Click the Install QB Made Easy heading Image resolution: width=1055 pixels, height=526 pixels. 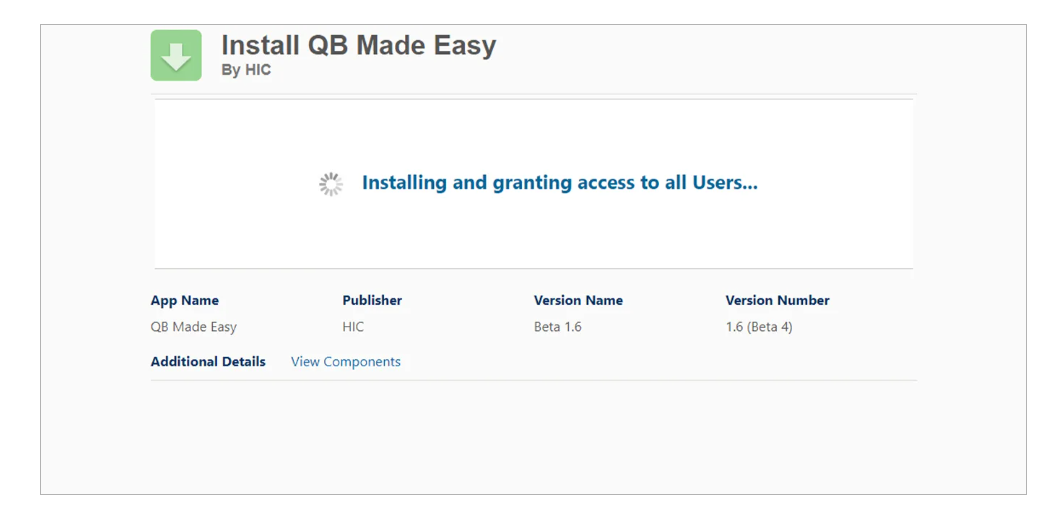click(x=358, y=46)
